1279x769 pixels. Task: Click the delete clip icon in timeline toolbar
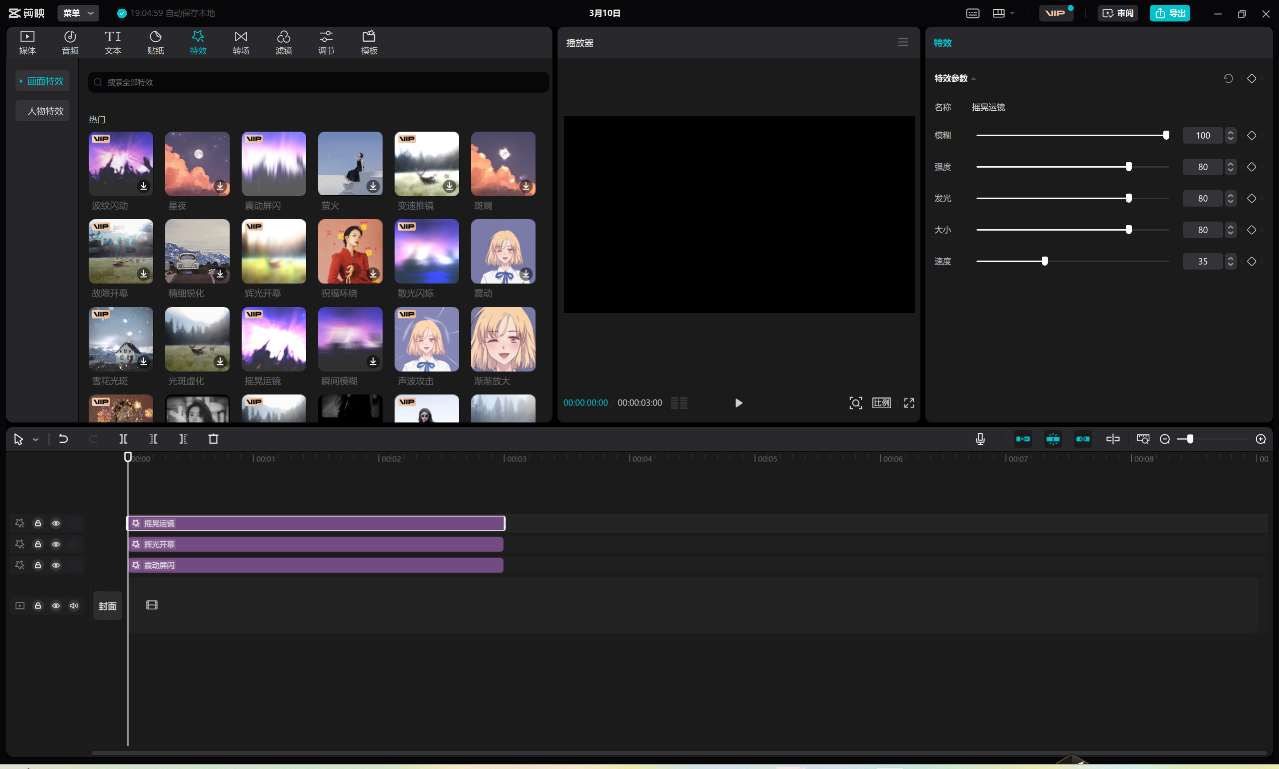click(213, 439)
